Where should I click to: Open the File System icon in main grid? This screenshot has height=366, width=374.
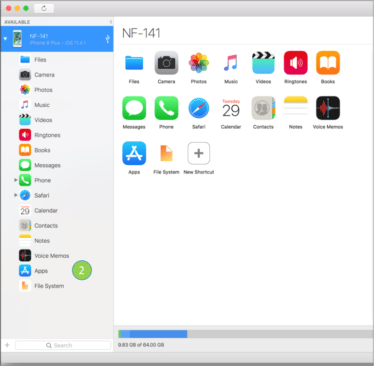coord(166,153)
